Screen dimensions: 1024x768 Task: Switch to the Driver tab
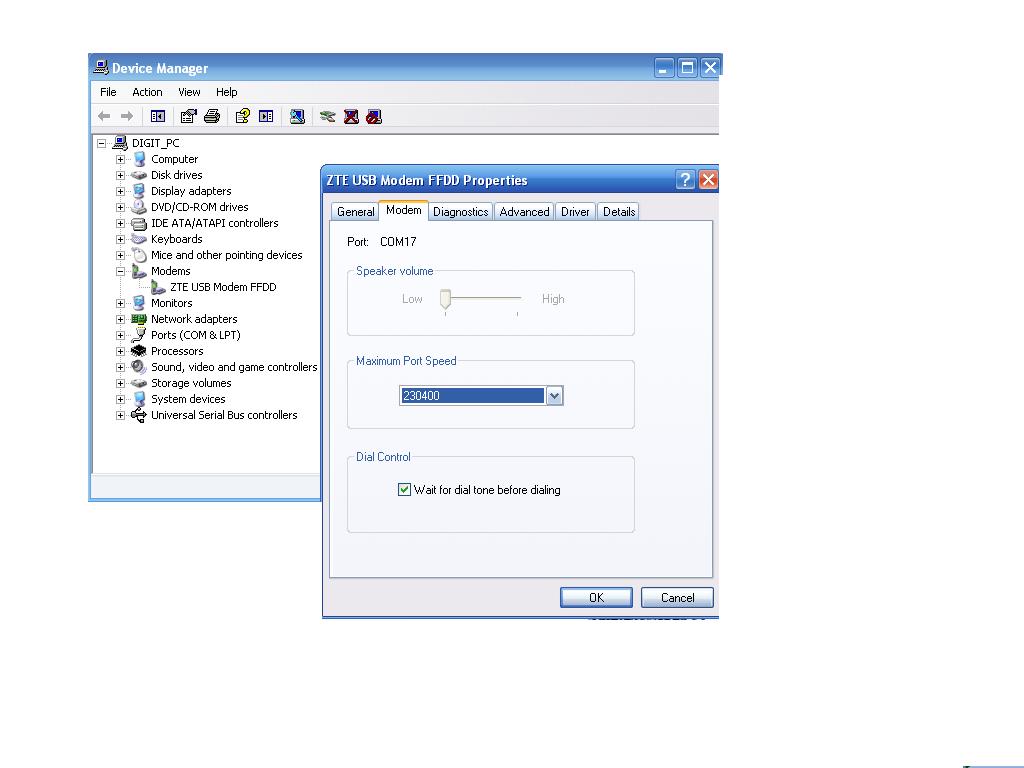coord(575,212)
